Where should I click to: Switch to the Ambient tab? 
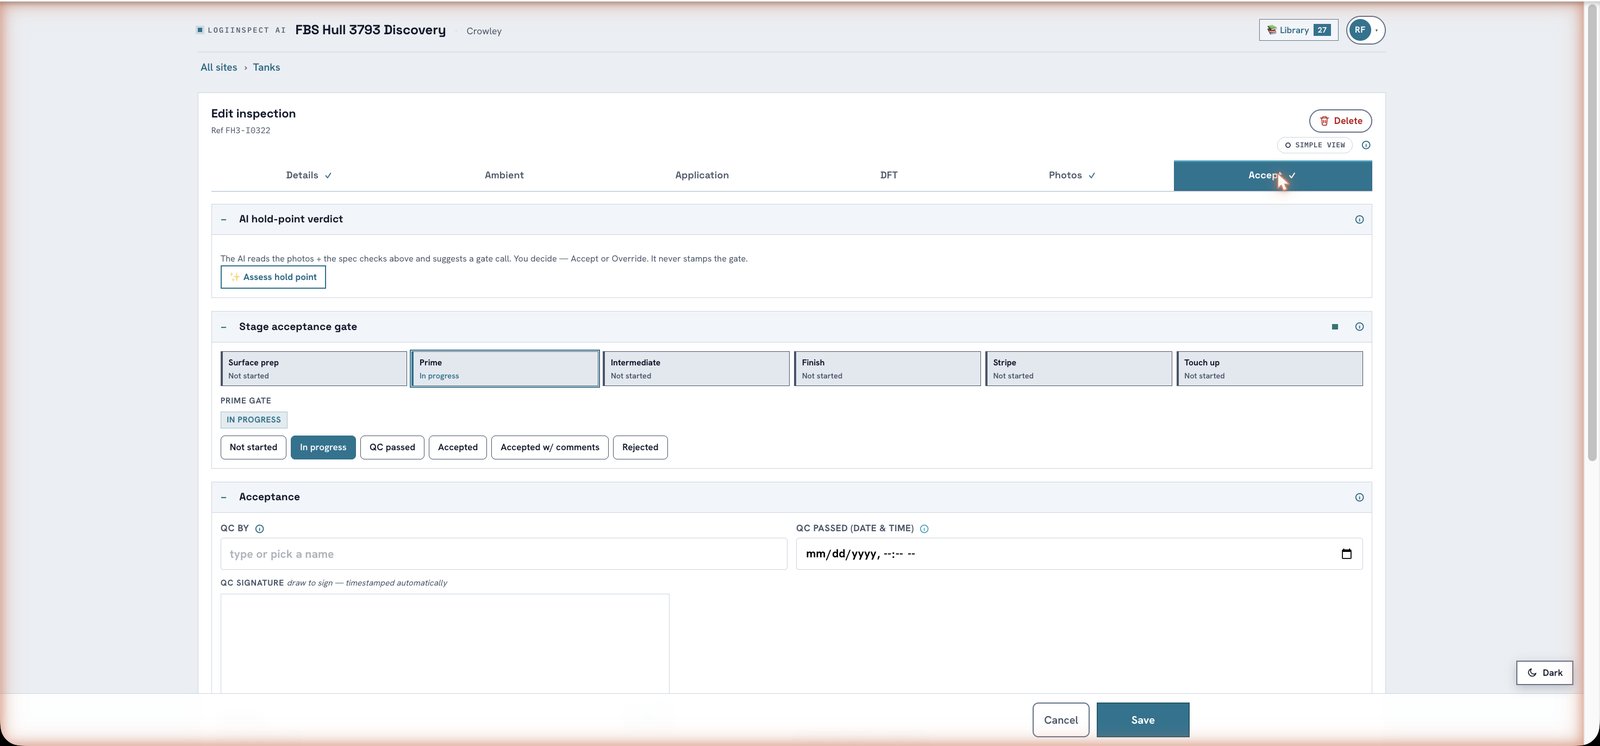point(504,175)
